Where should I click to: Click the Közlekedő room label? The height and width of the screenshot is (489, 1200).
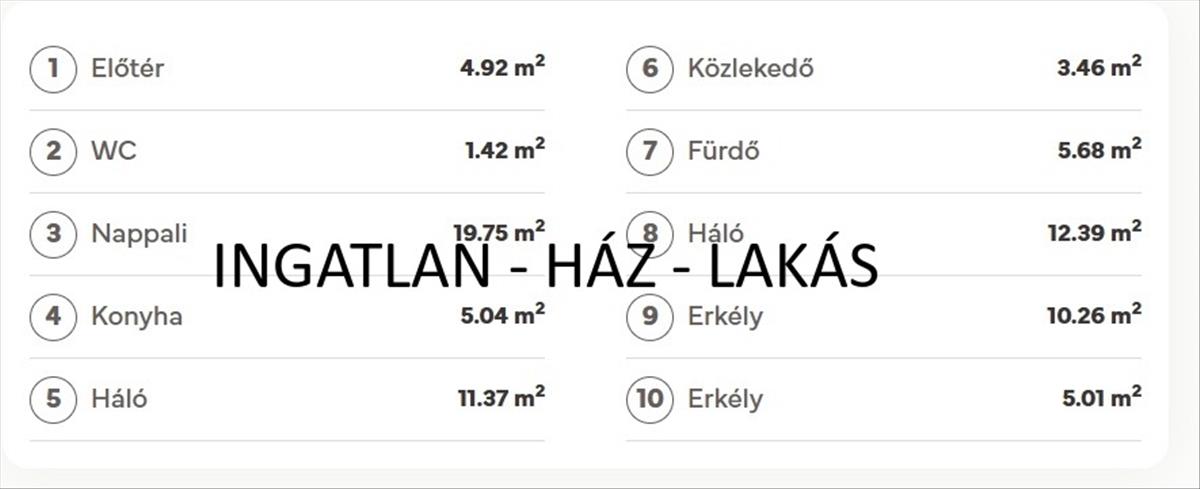[x=750, y=69]
